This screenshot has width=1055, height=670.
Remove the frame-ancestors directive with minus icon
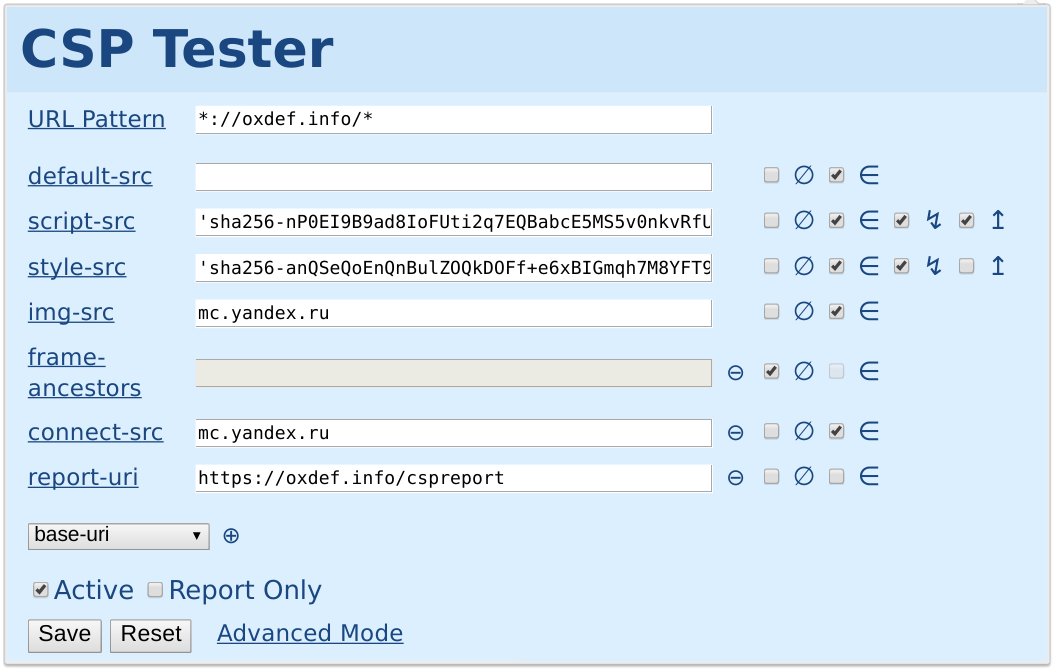coord(735,372)
